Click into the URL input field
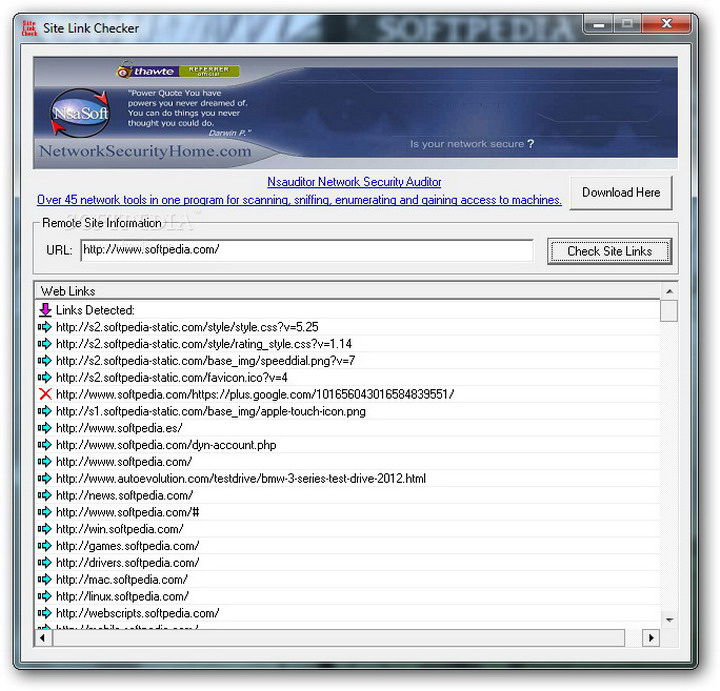This screenshot has height=691, width=720. (306, 250)
